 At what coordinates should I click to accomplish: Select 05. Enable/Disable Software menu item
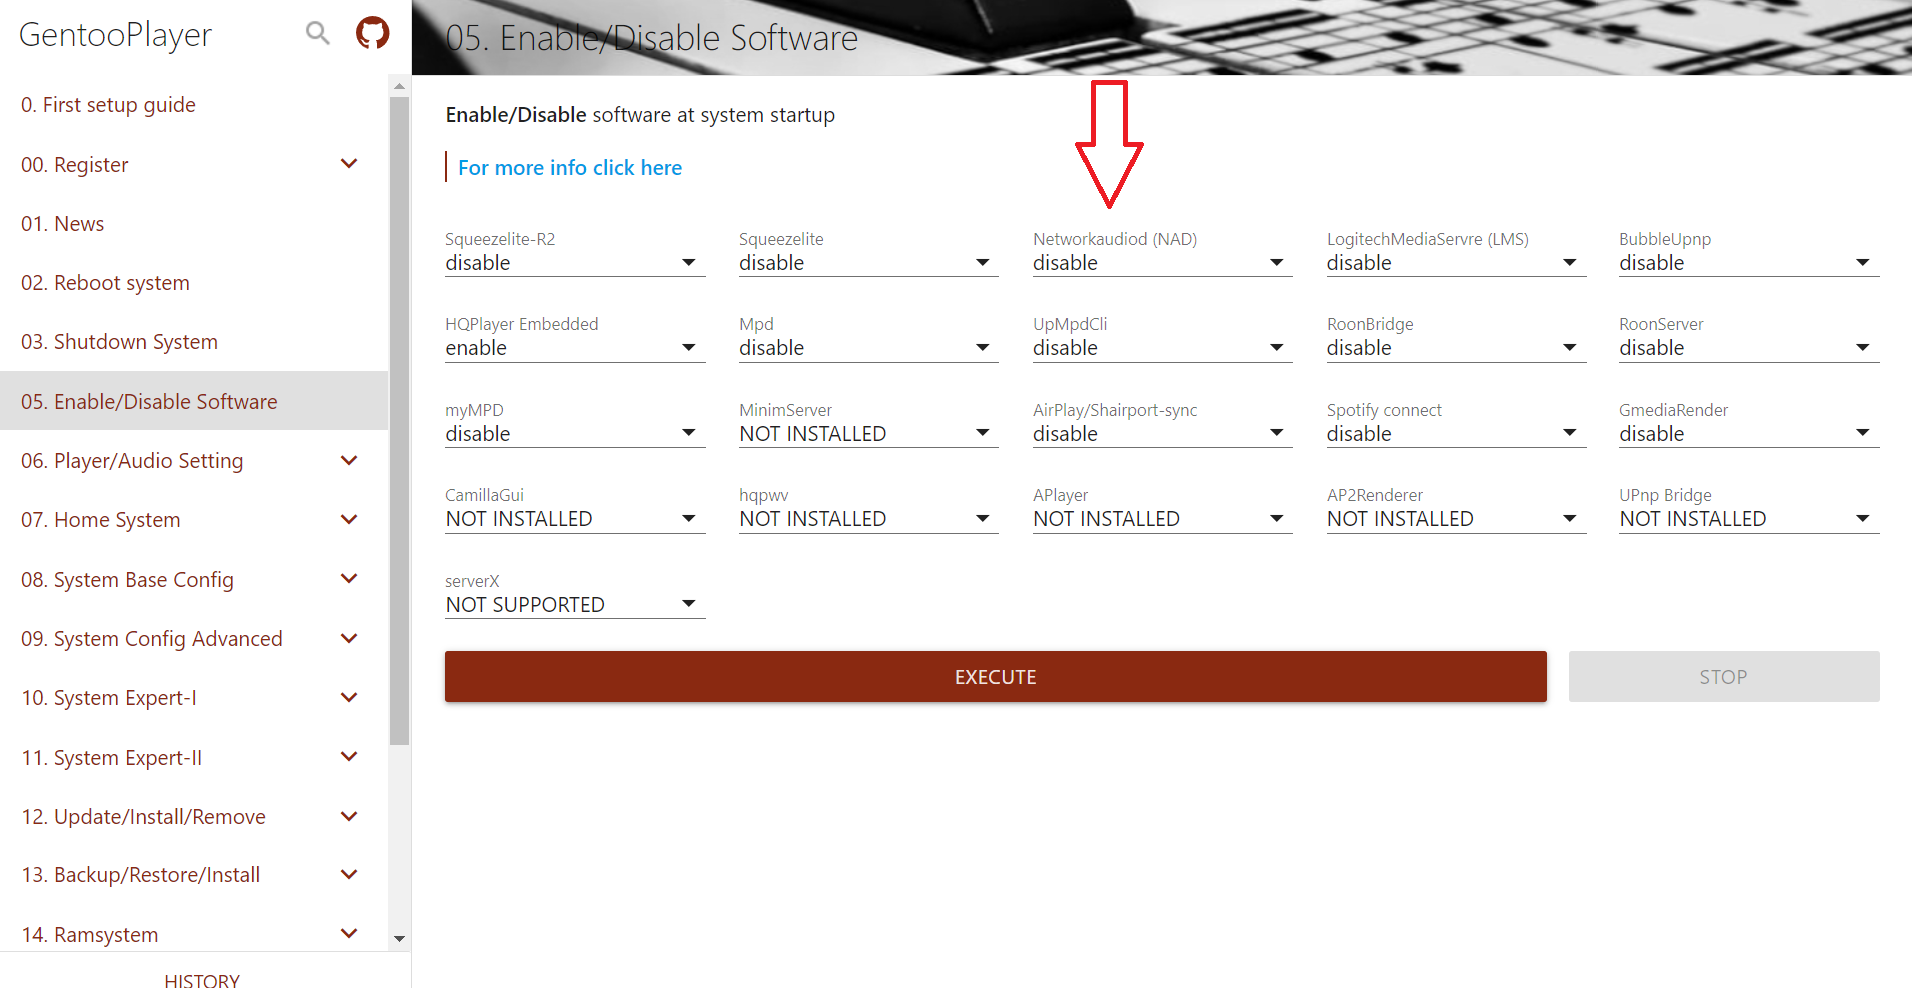tap(194, 401)
